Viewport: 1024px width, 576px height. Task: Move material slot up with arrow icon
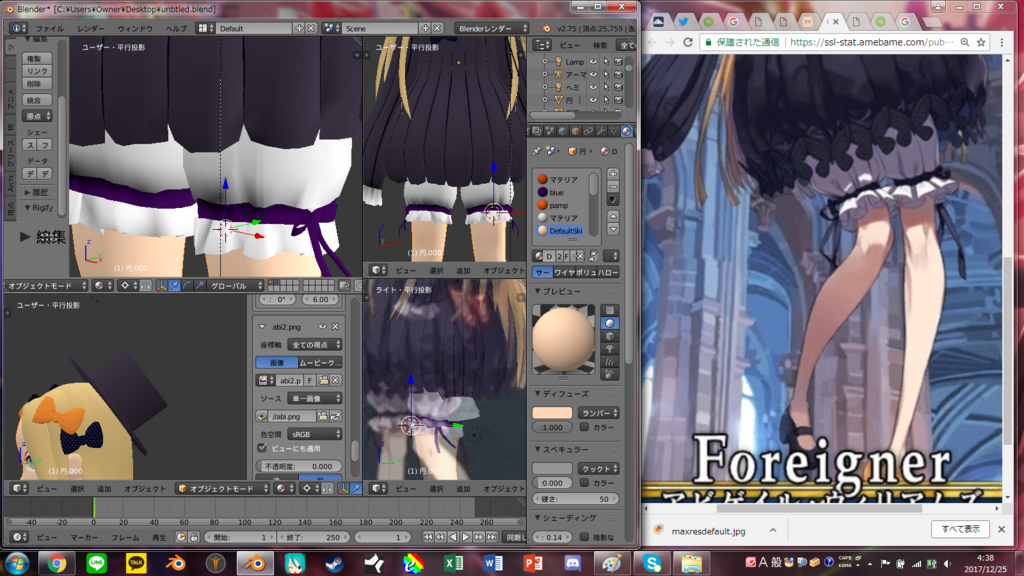coord(613,216)
